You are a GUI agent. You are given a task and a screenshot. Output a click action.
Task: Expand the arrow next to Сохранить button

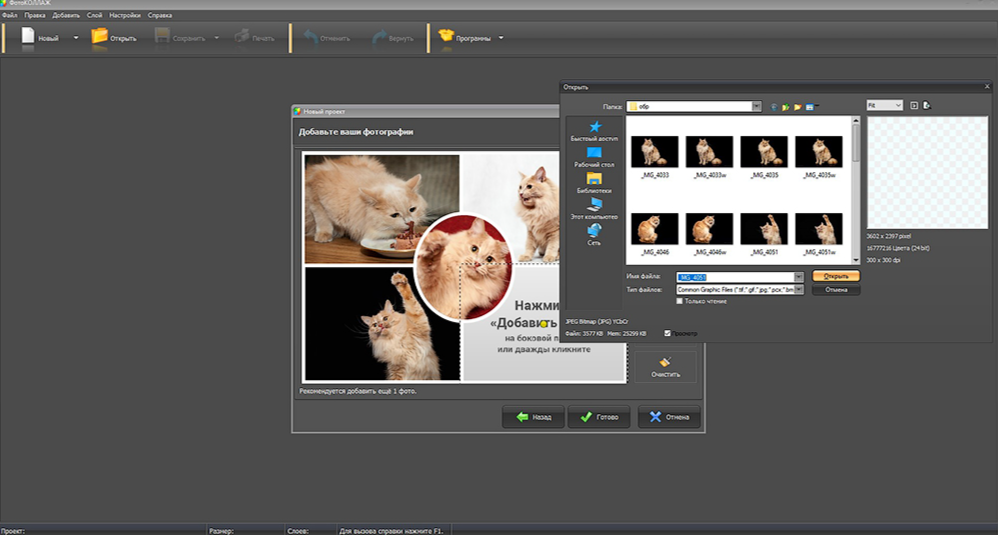(217, 38)
